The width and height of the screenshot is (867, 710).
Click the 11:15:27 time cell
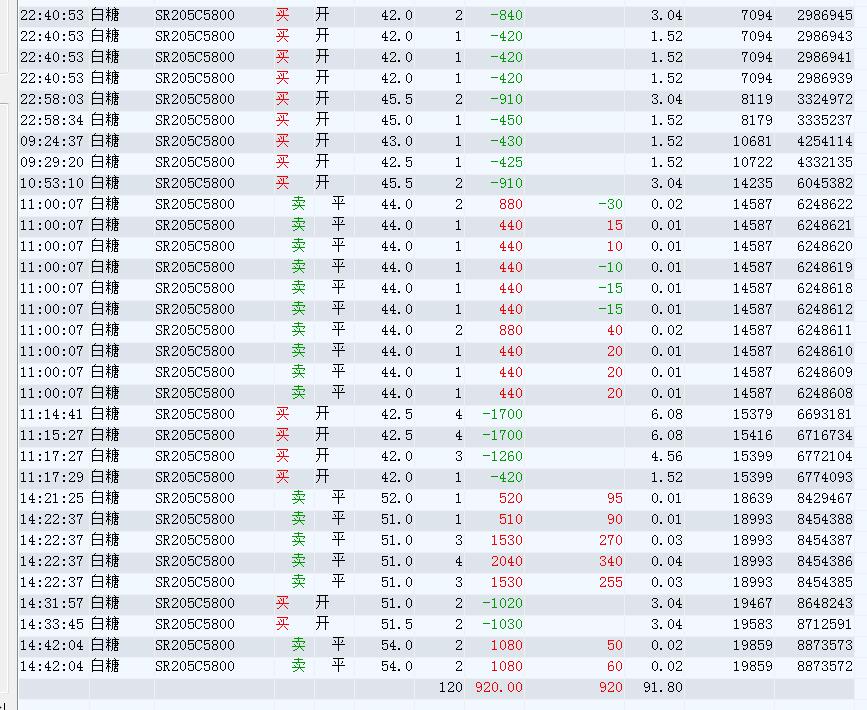coord(52,436)
